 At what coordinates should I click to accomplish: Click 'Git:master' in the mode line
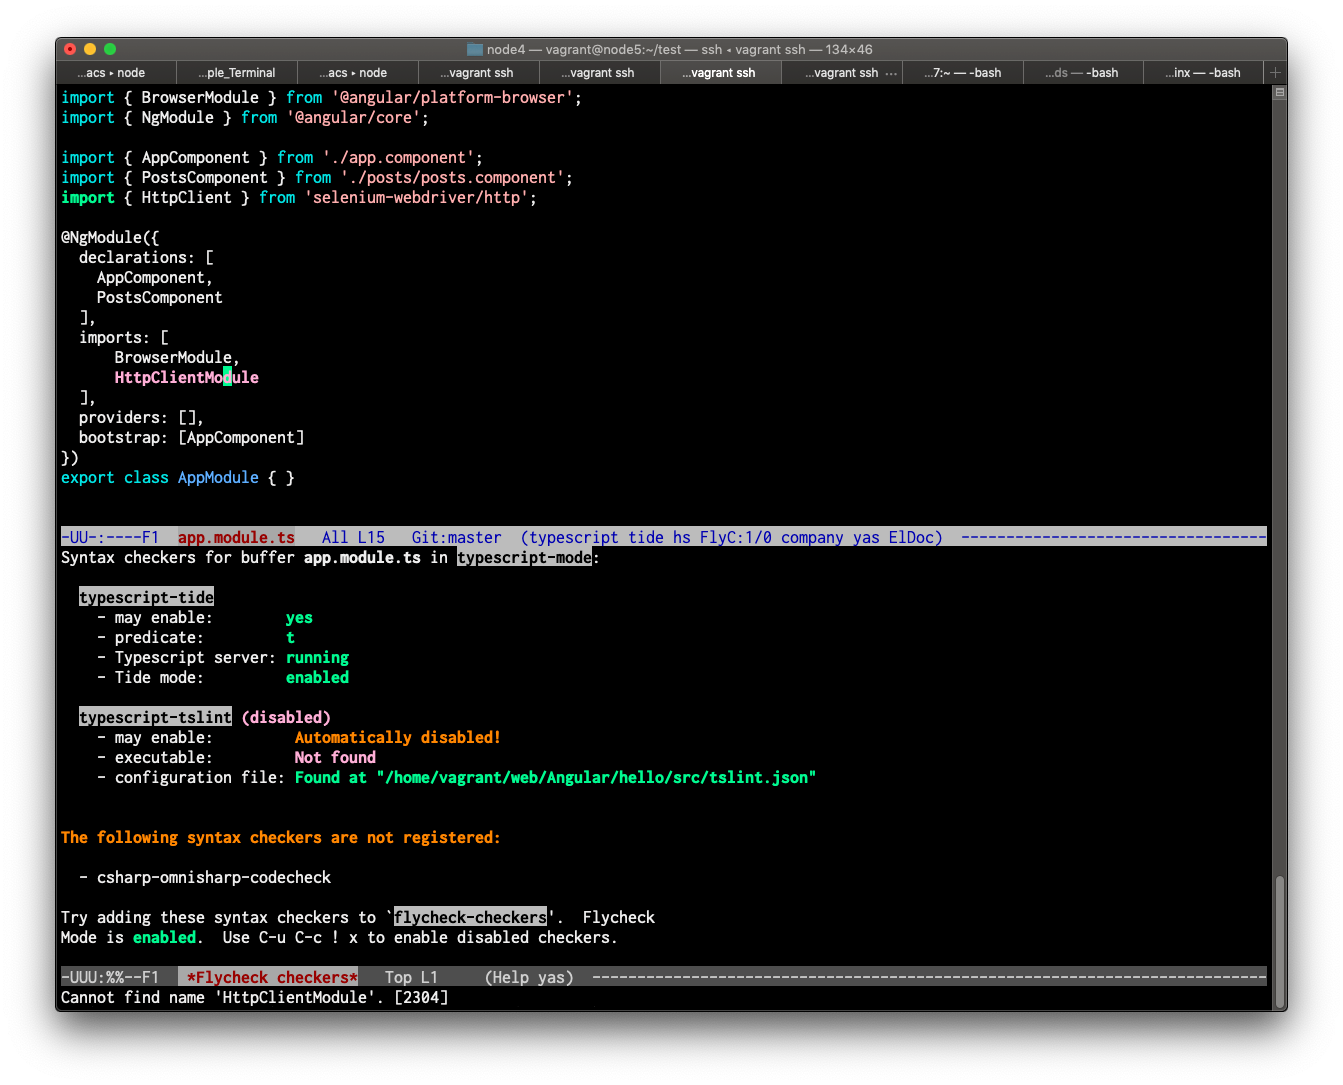[x=457, y=538]
